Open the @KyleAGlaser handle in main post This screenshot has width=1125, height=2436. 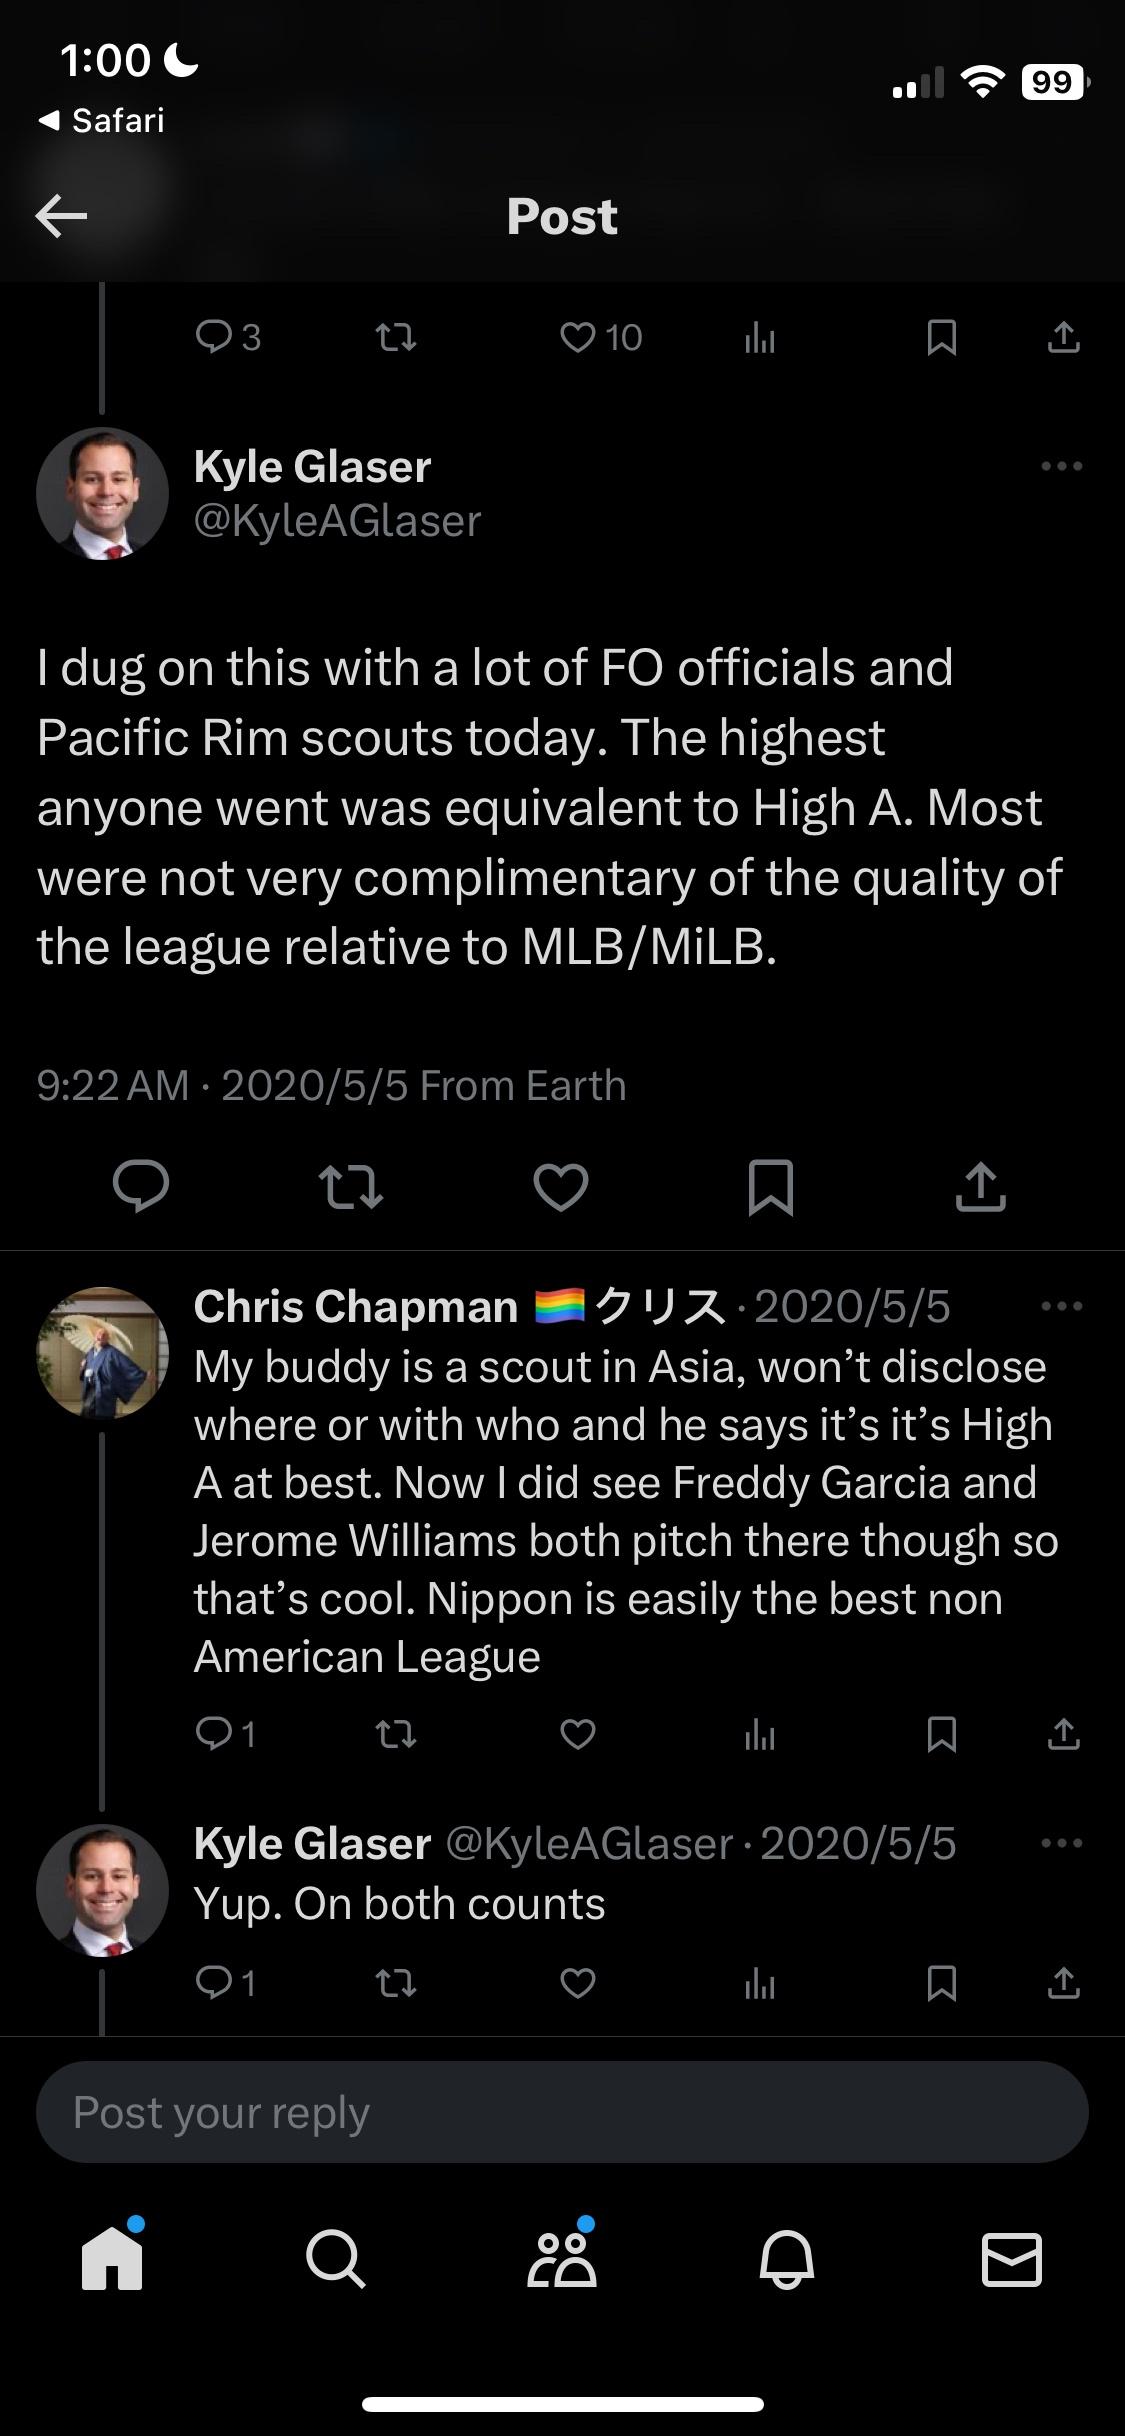(x=337, y=521)
